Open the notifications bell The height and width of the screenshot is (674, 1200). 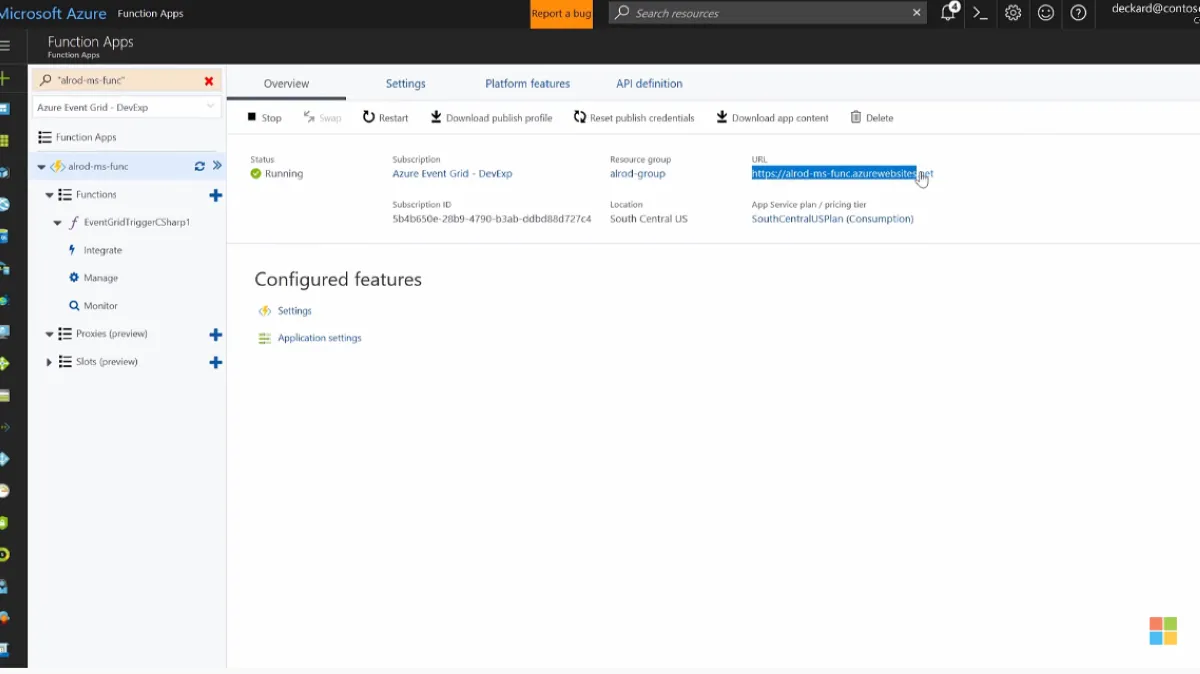pos(948,13)
